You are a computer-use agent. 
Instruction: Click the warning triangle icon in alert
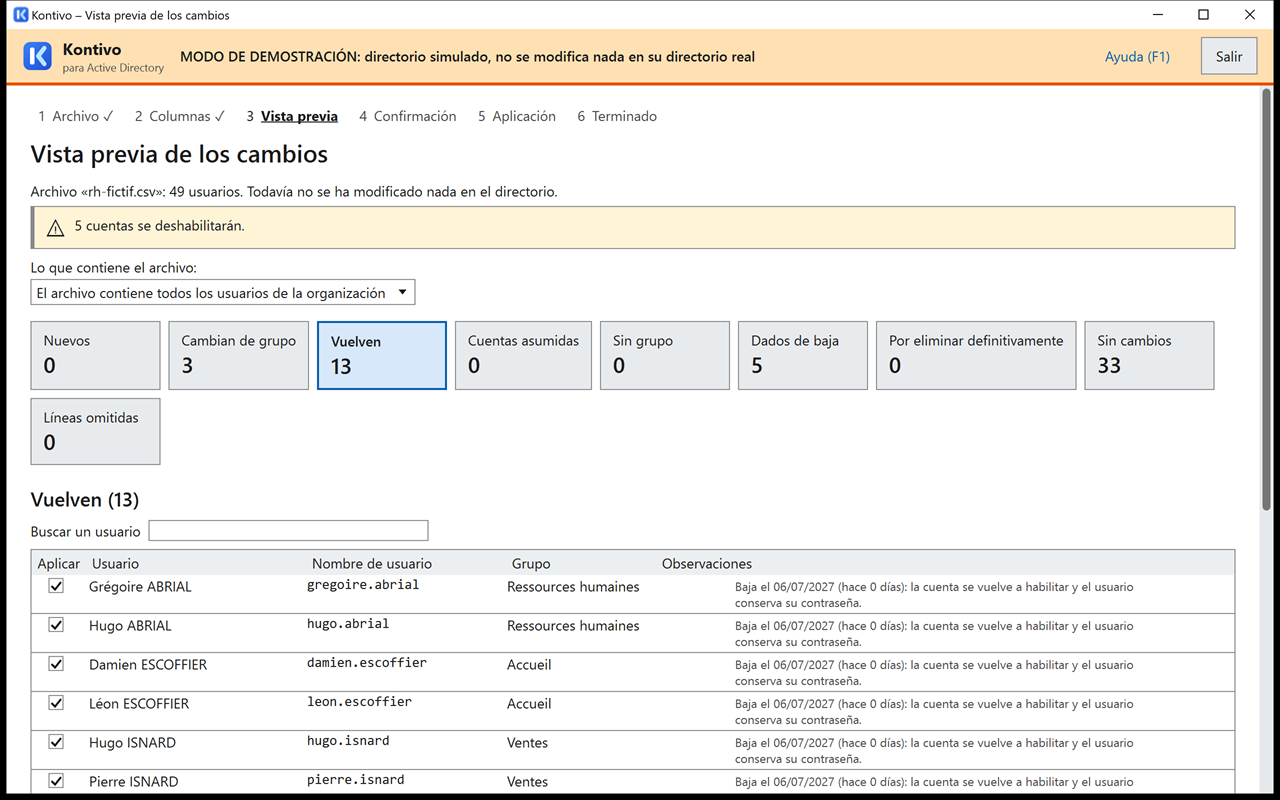point(55,228)
